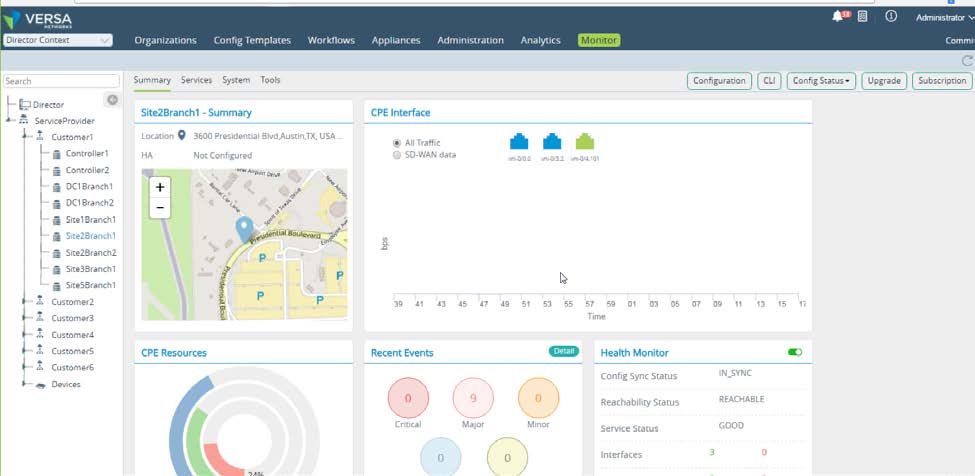Click the ServiceProvider organization icon
975x476 pixels.
[x=24, y=121]
